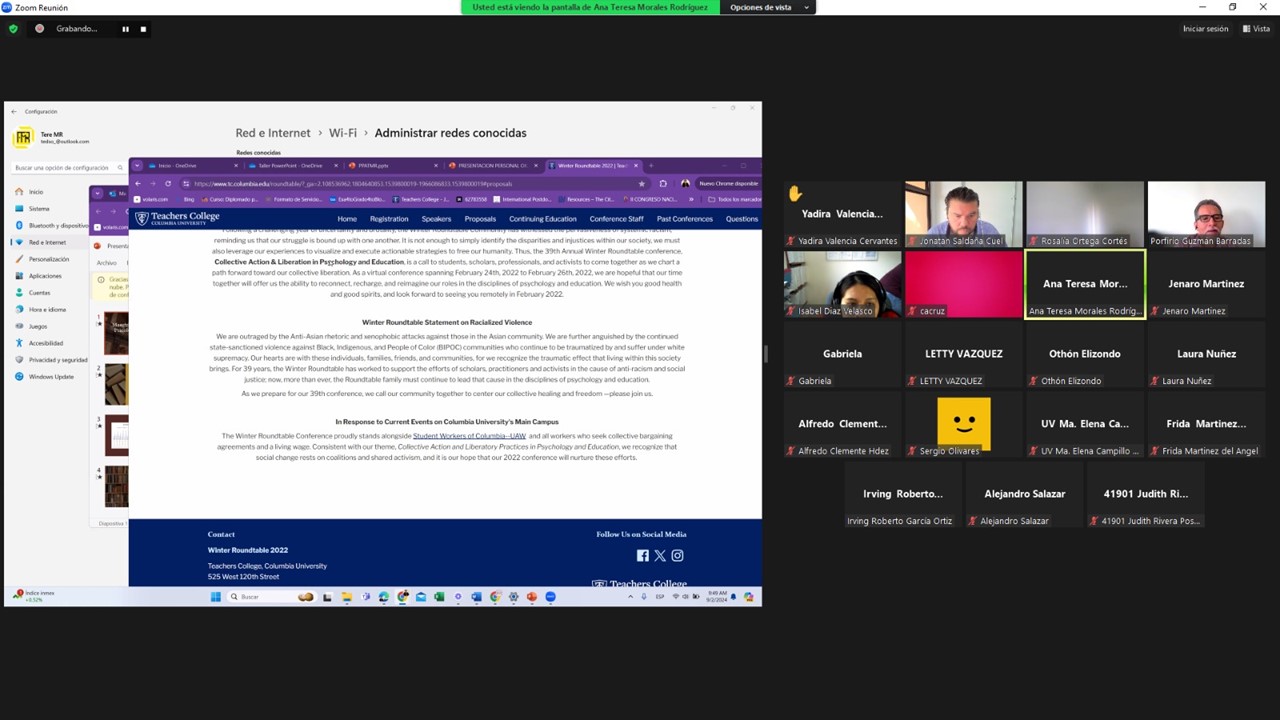
Task: Click the green encryption shield icon
Action: [13, 29]
